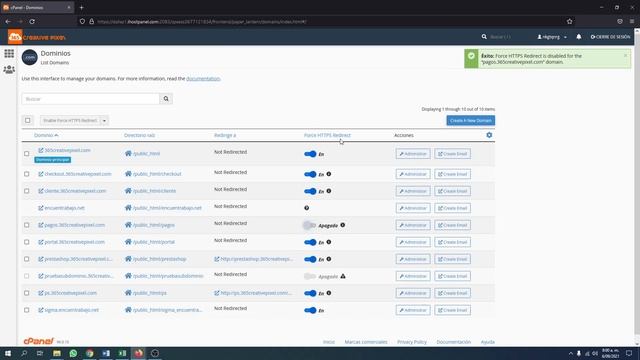The width and height of the screenshot is (640, 360).
Task: Open Firefox application menu icon
Action: click(632, 21)
